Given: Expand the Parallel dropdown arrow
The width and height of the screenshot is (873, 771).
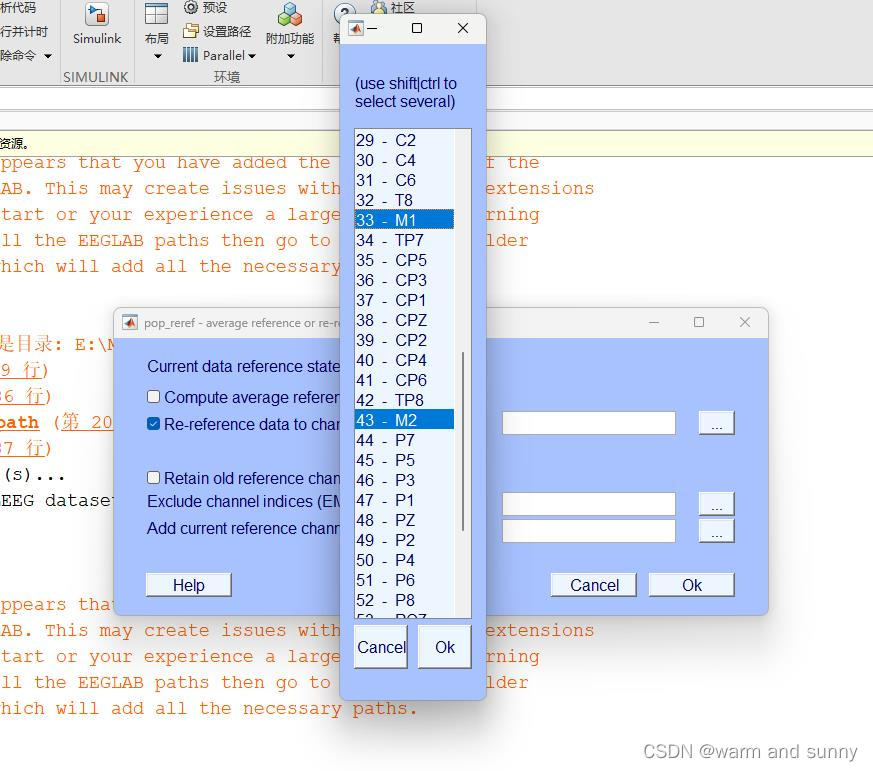Looking at the screenshot, I should (x=252, y=56).
